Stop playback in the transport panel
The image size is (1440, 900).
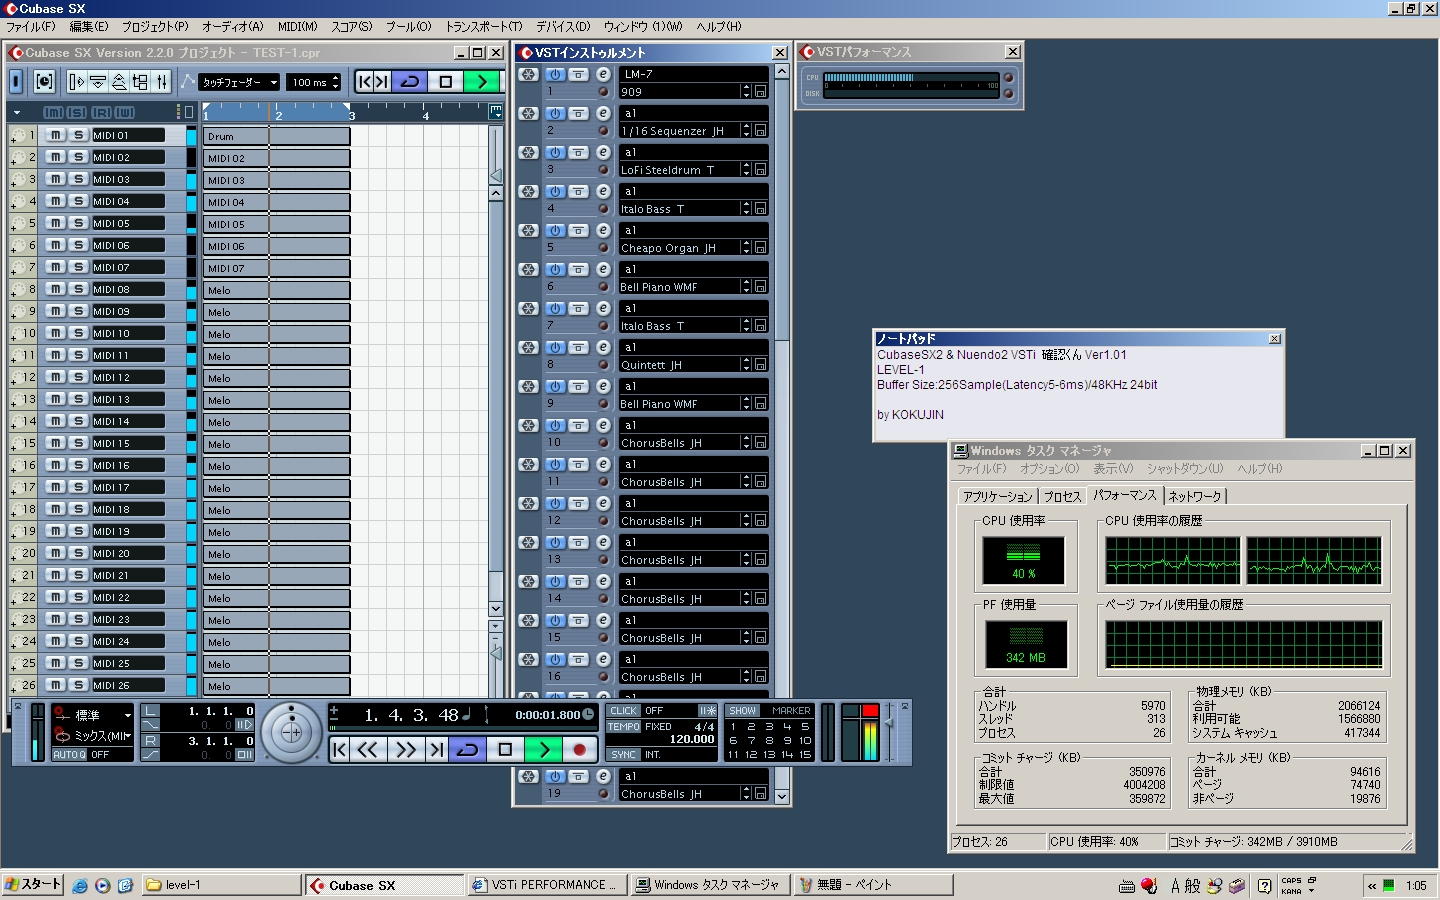(505, 749)
